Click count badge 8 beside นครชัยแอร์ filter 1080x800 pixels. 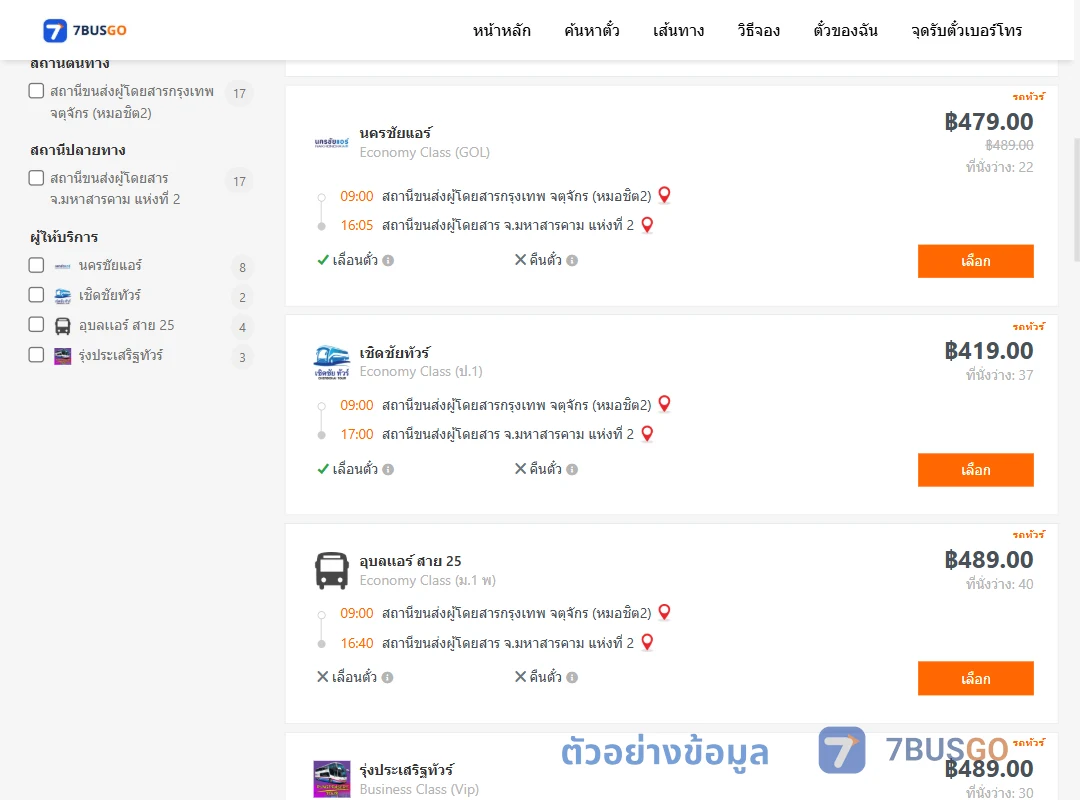pos(242,267)
